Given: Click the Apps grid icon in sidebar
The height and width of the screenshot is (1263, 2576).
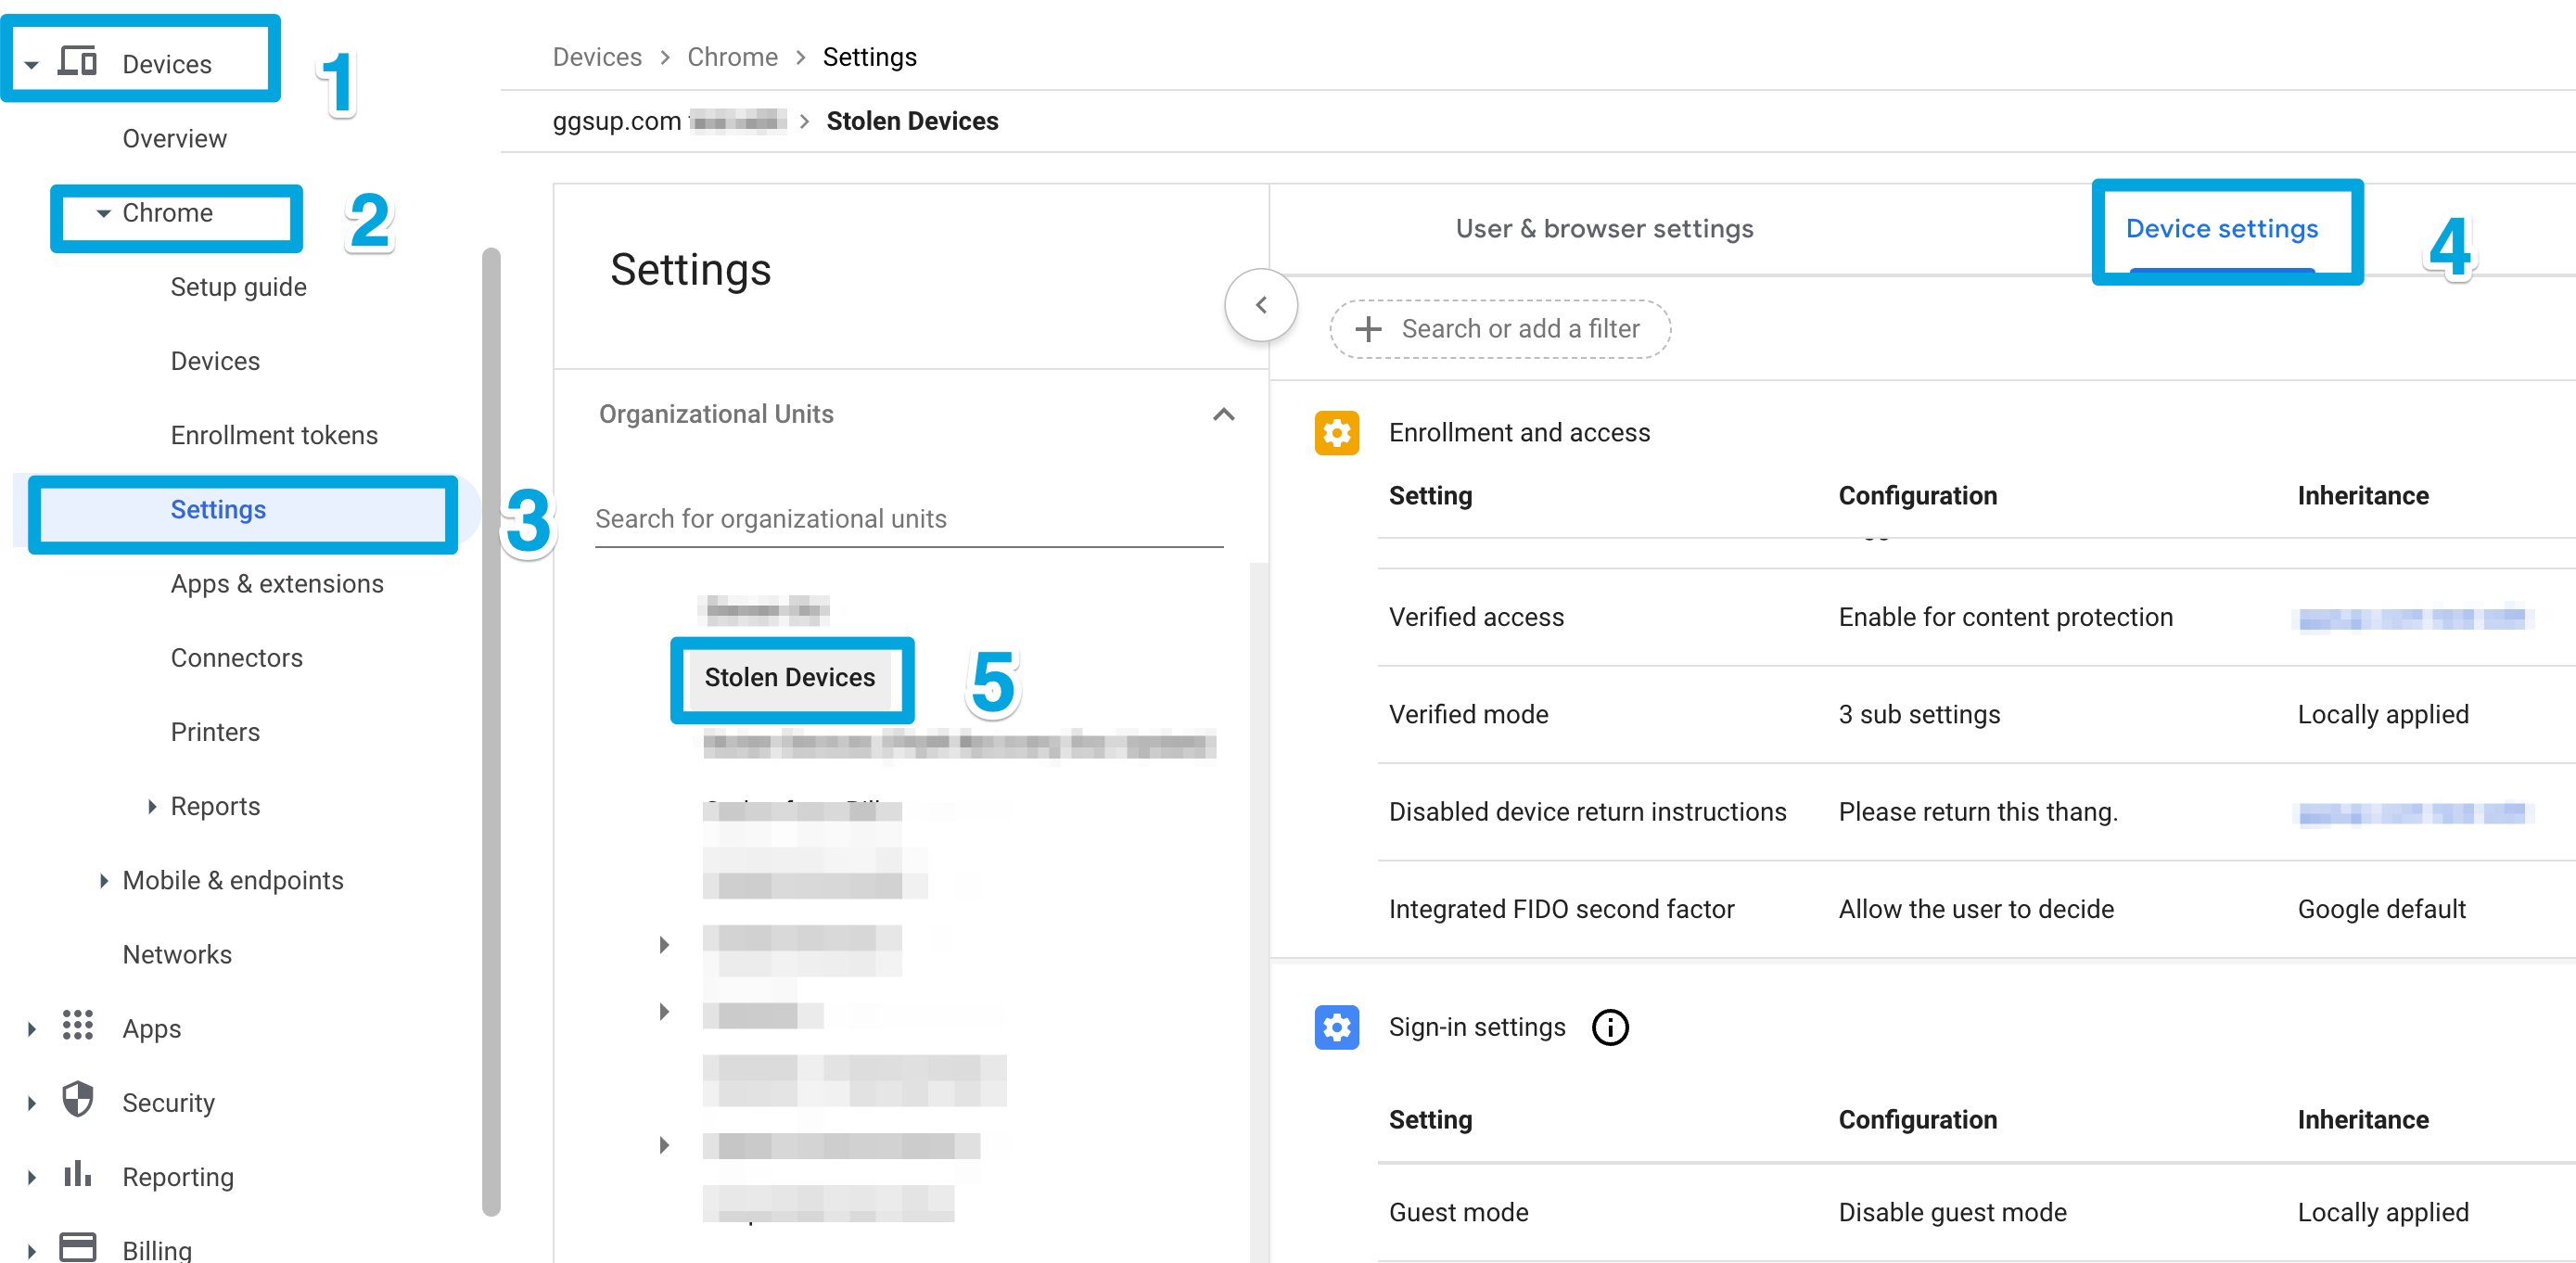Looking at the screenshot, I should pyautogui.click(x=77, y=1026).
